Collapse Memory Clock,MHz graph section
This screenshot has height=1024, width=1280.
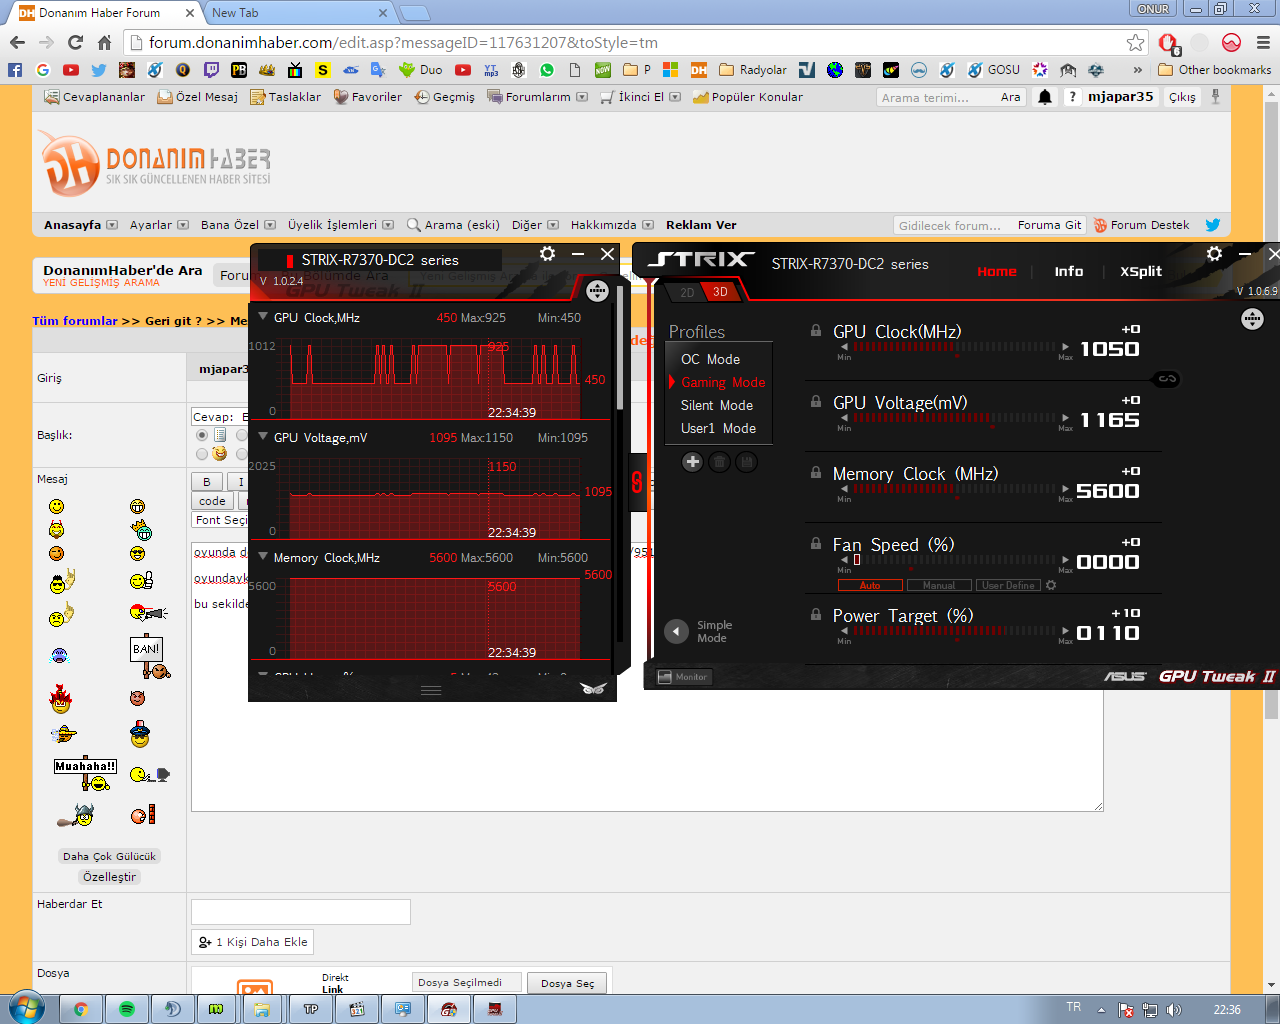click(263, 556)
